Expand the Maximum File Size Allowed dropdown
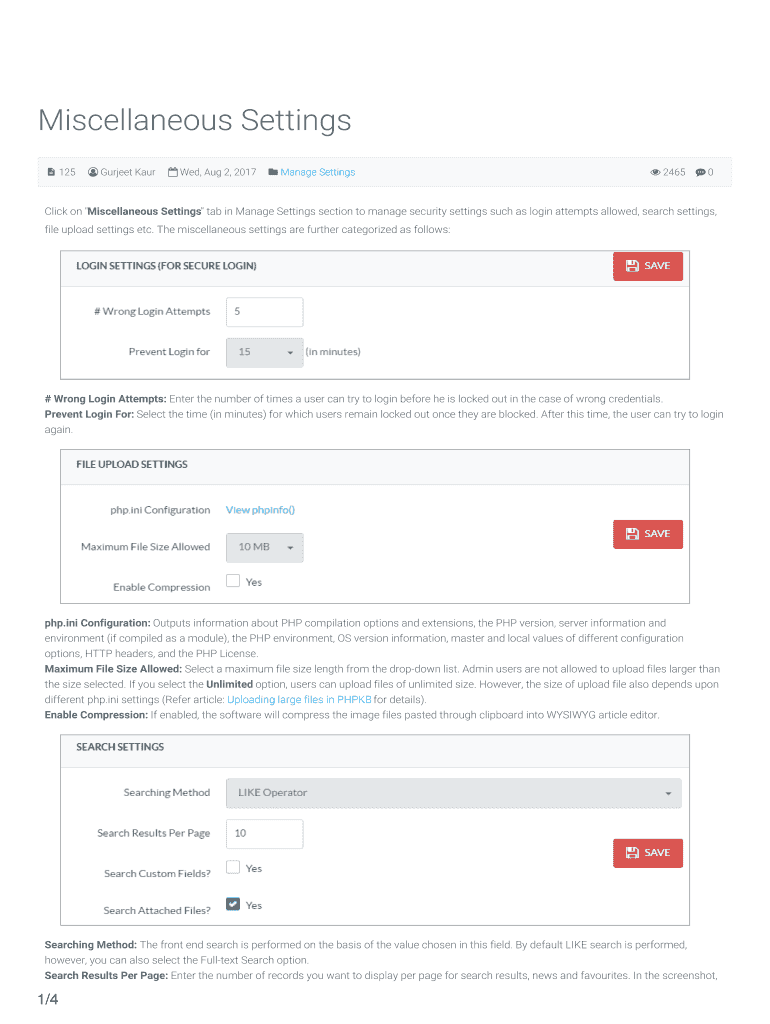Image resolution: width=770 pixels, height=1024 pixels. click(x=265, y=547)
